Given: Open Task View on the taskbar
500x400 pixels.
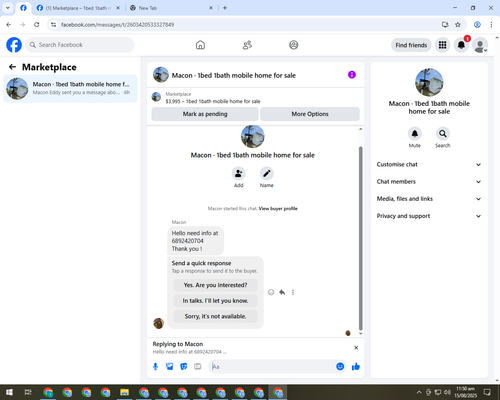Looking at the screenshot, I should 28,392.
